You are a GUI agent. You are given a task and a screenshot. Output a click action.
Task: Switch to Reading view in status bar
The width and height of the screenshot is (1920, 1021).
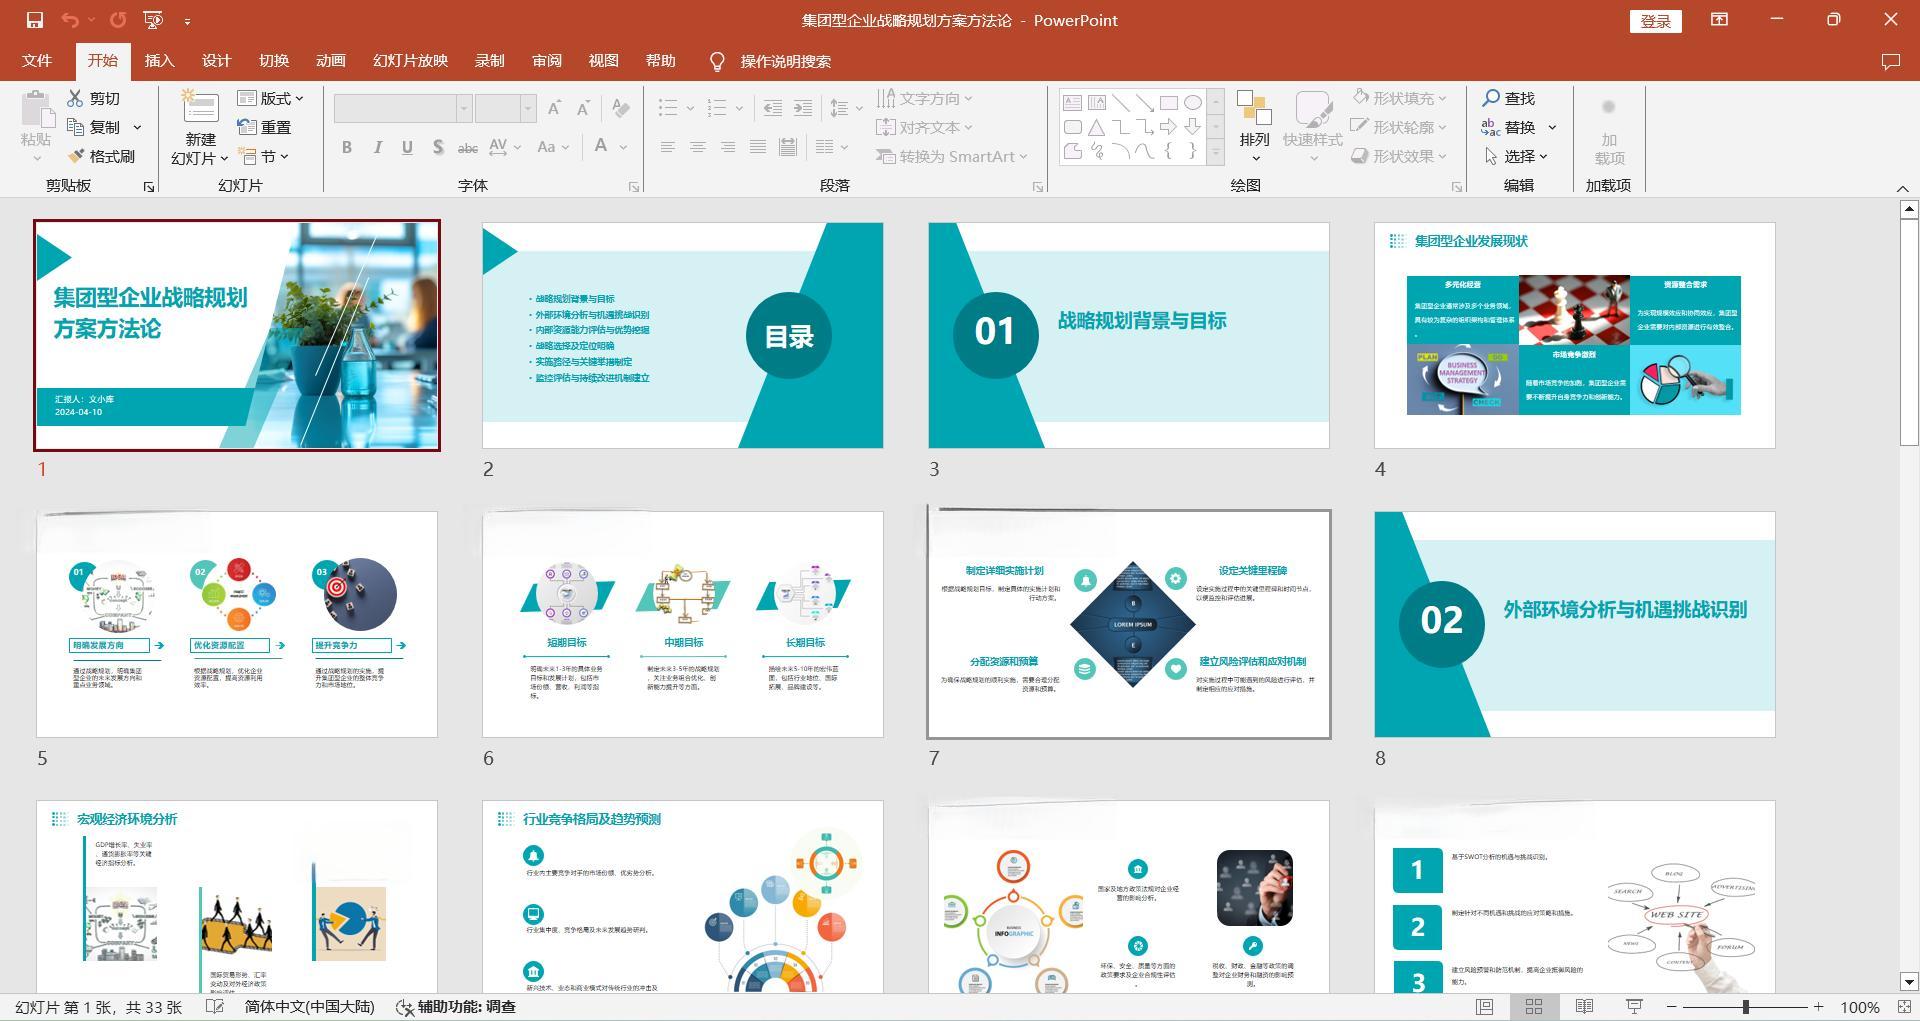pos(1584,1006)
